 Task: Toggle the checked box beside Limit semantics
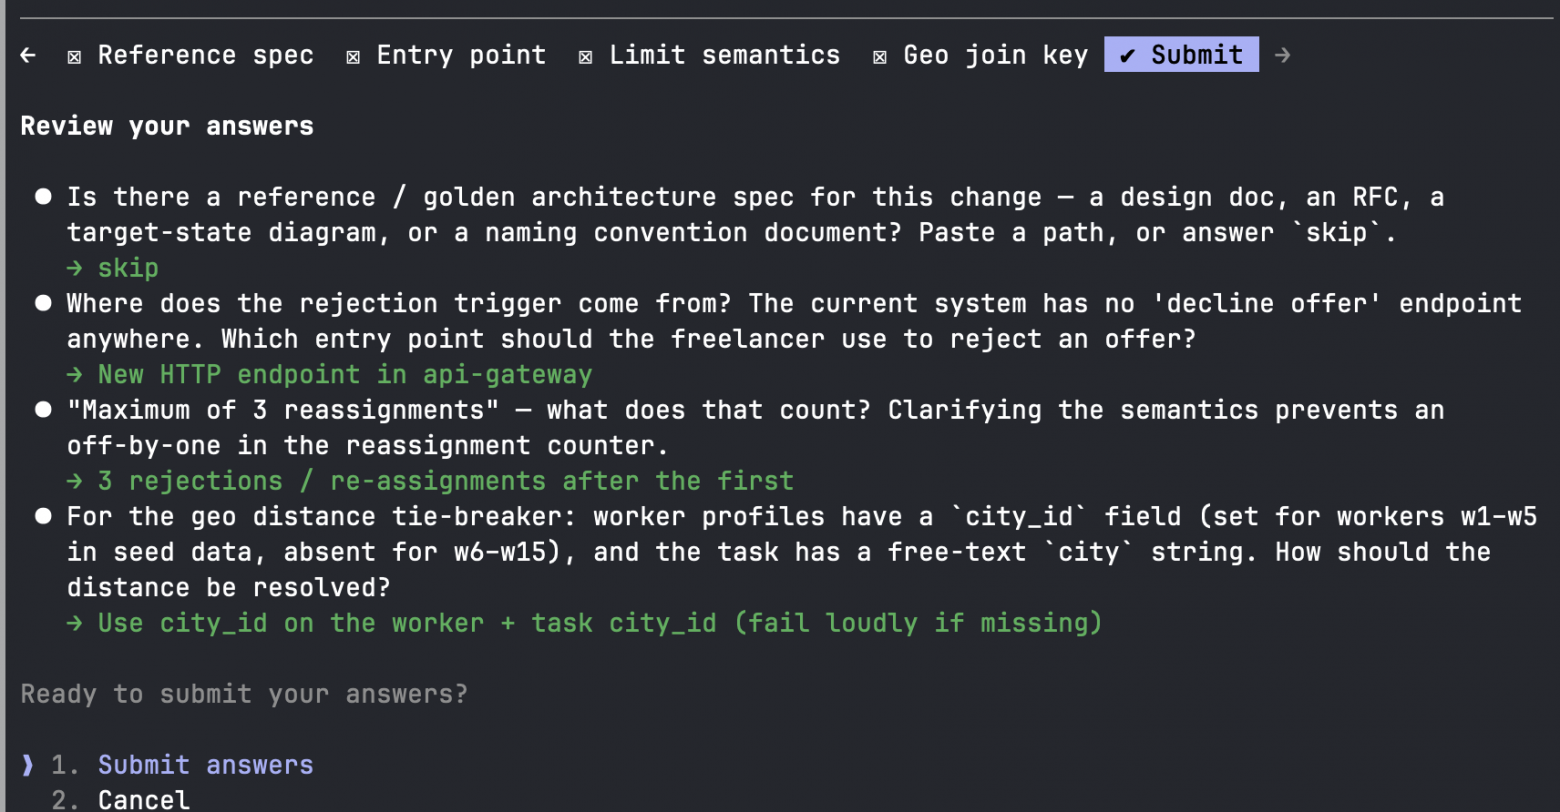click(586, 56)
